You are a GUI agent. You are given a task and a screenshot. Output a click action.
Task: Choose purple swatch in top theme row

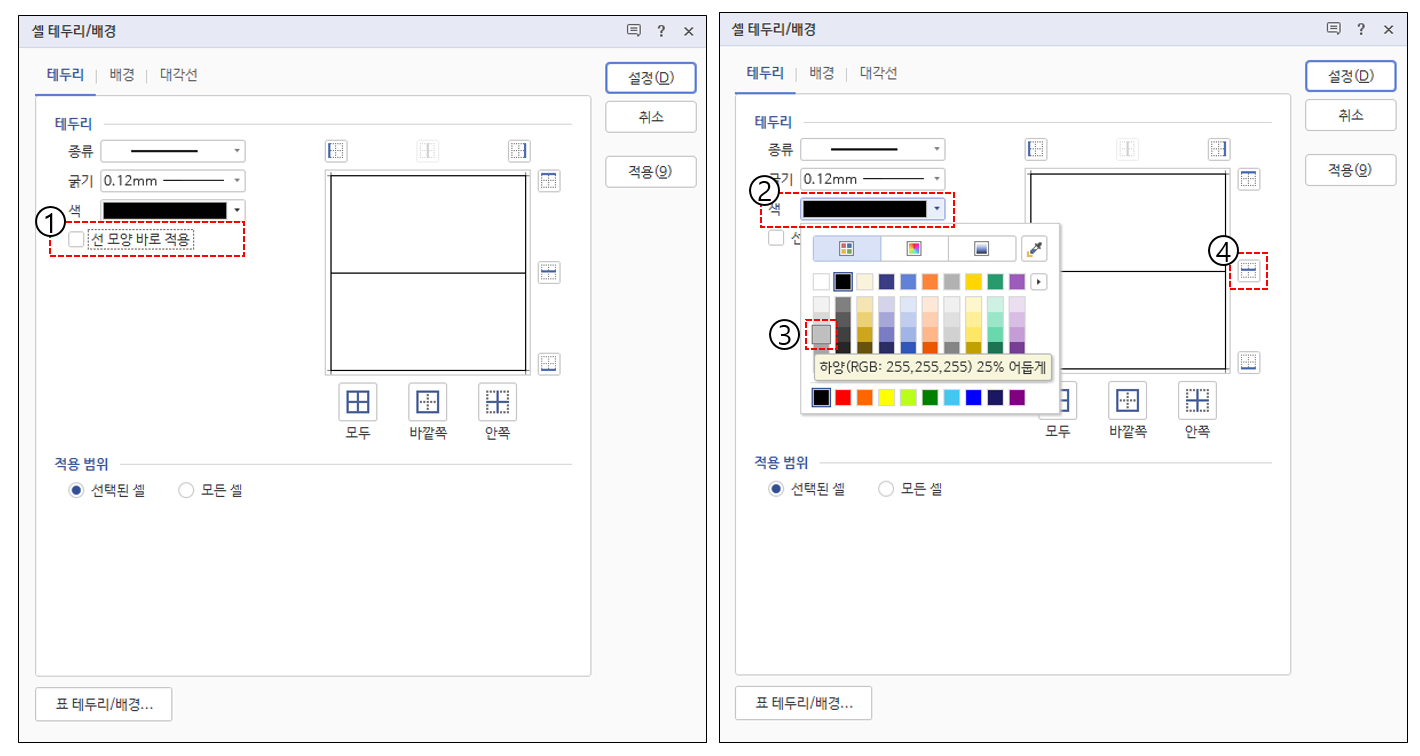(1017, 282)
